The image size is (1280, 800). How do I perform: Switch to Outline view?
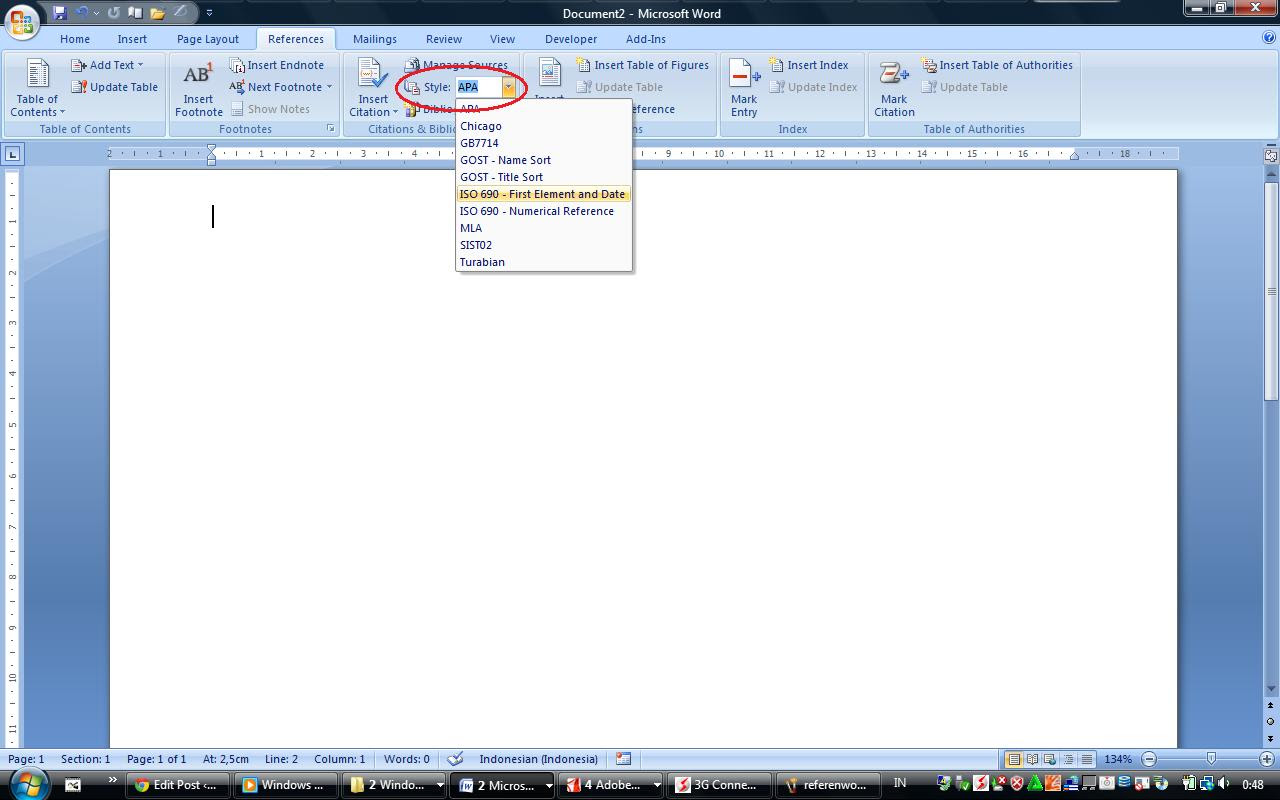pos(1068,759)
